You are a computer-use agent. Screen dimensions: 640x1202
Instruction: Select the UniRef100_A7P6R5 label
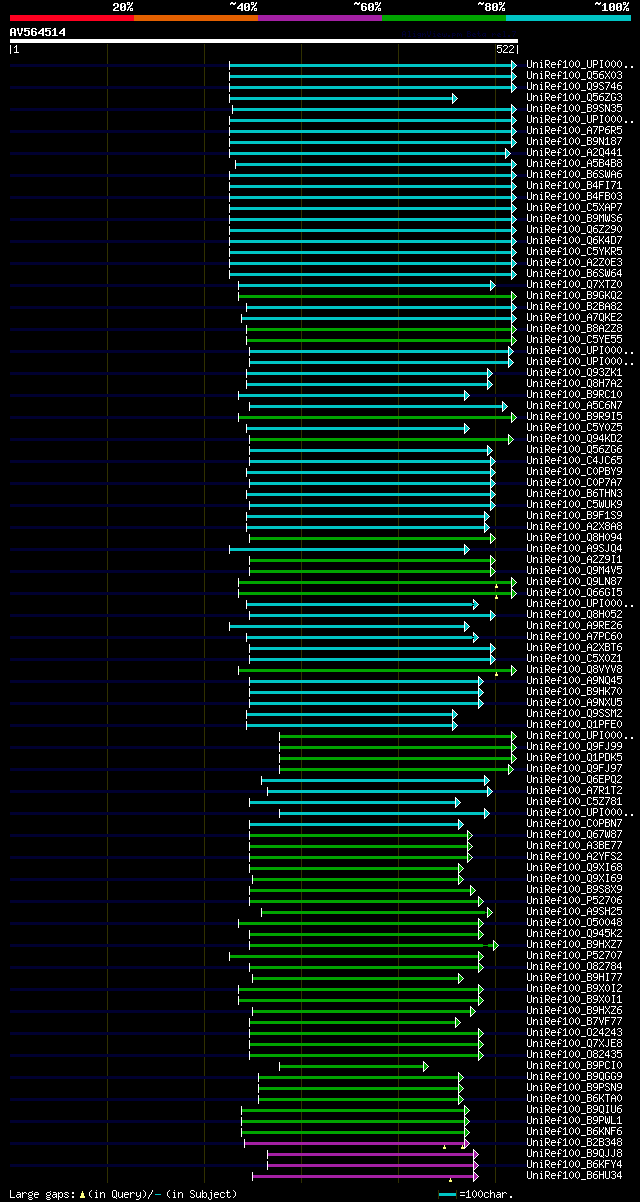pos(574,130)
